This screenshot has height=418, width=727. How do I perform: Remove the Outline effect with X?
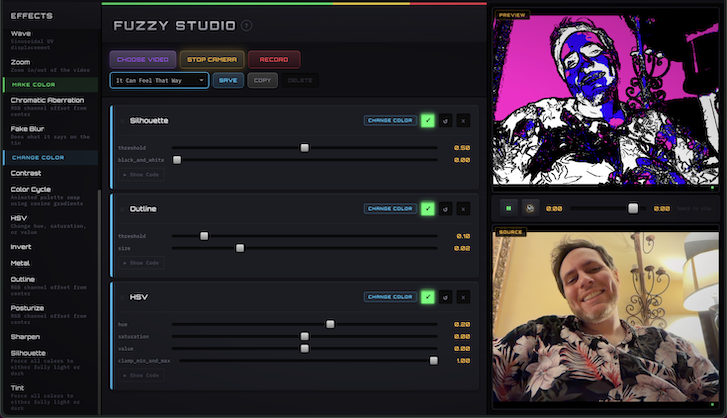click(463, 209)
